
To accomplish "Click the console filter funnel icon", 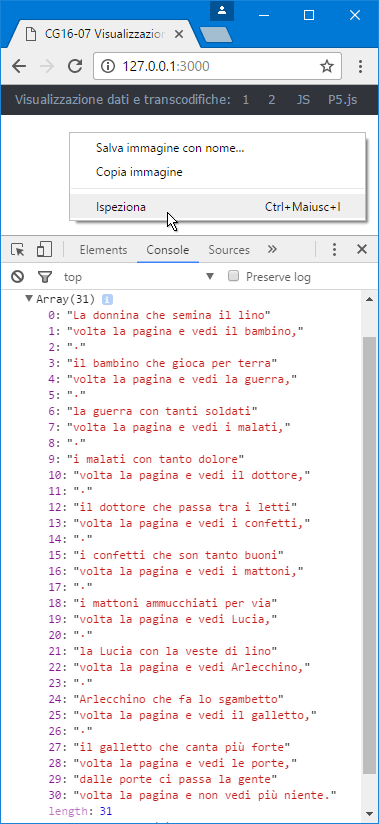I will point(45,276).
